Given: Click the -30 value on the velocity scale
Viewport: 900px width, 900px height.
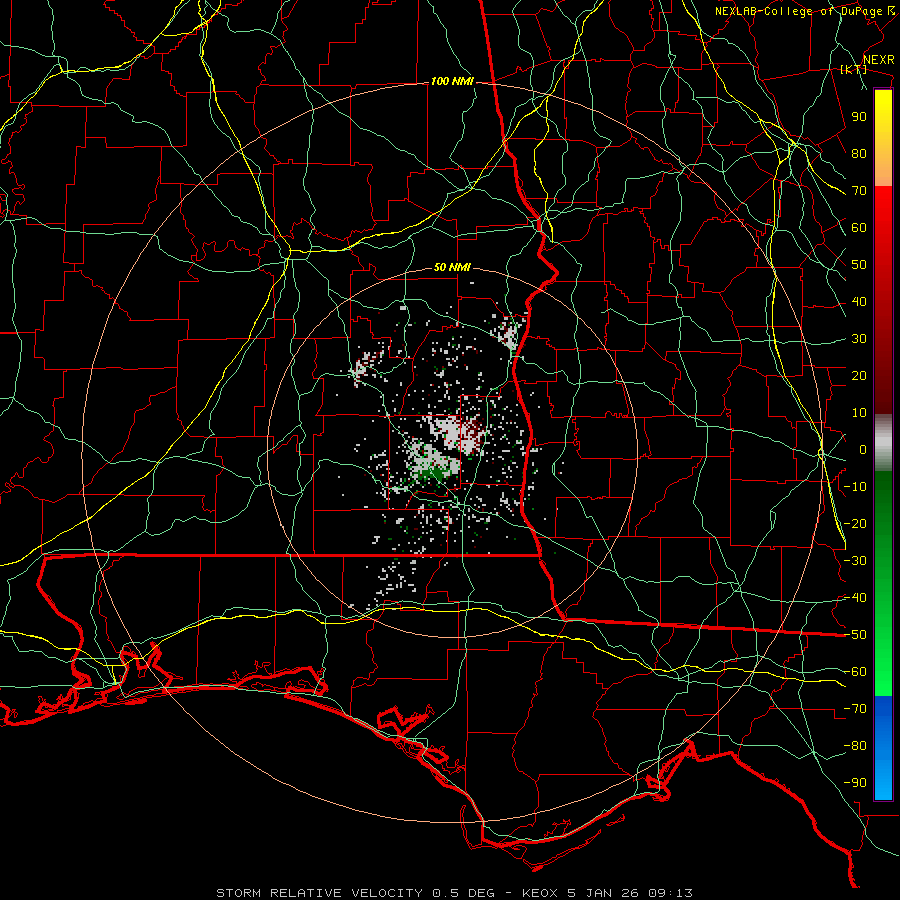Looking at the screenshot, I should tap(855, 561).
